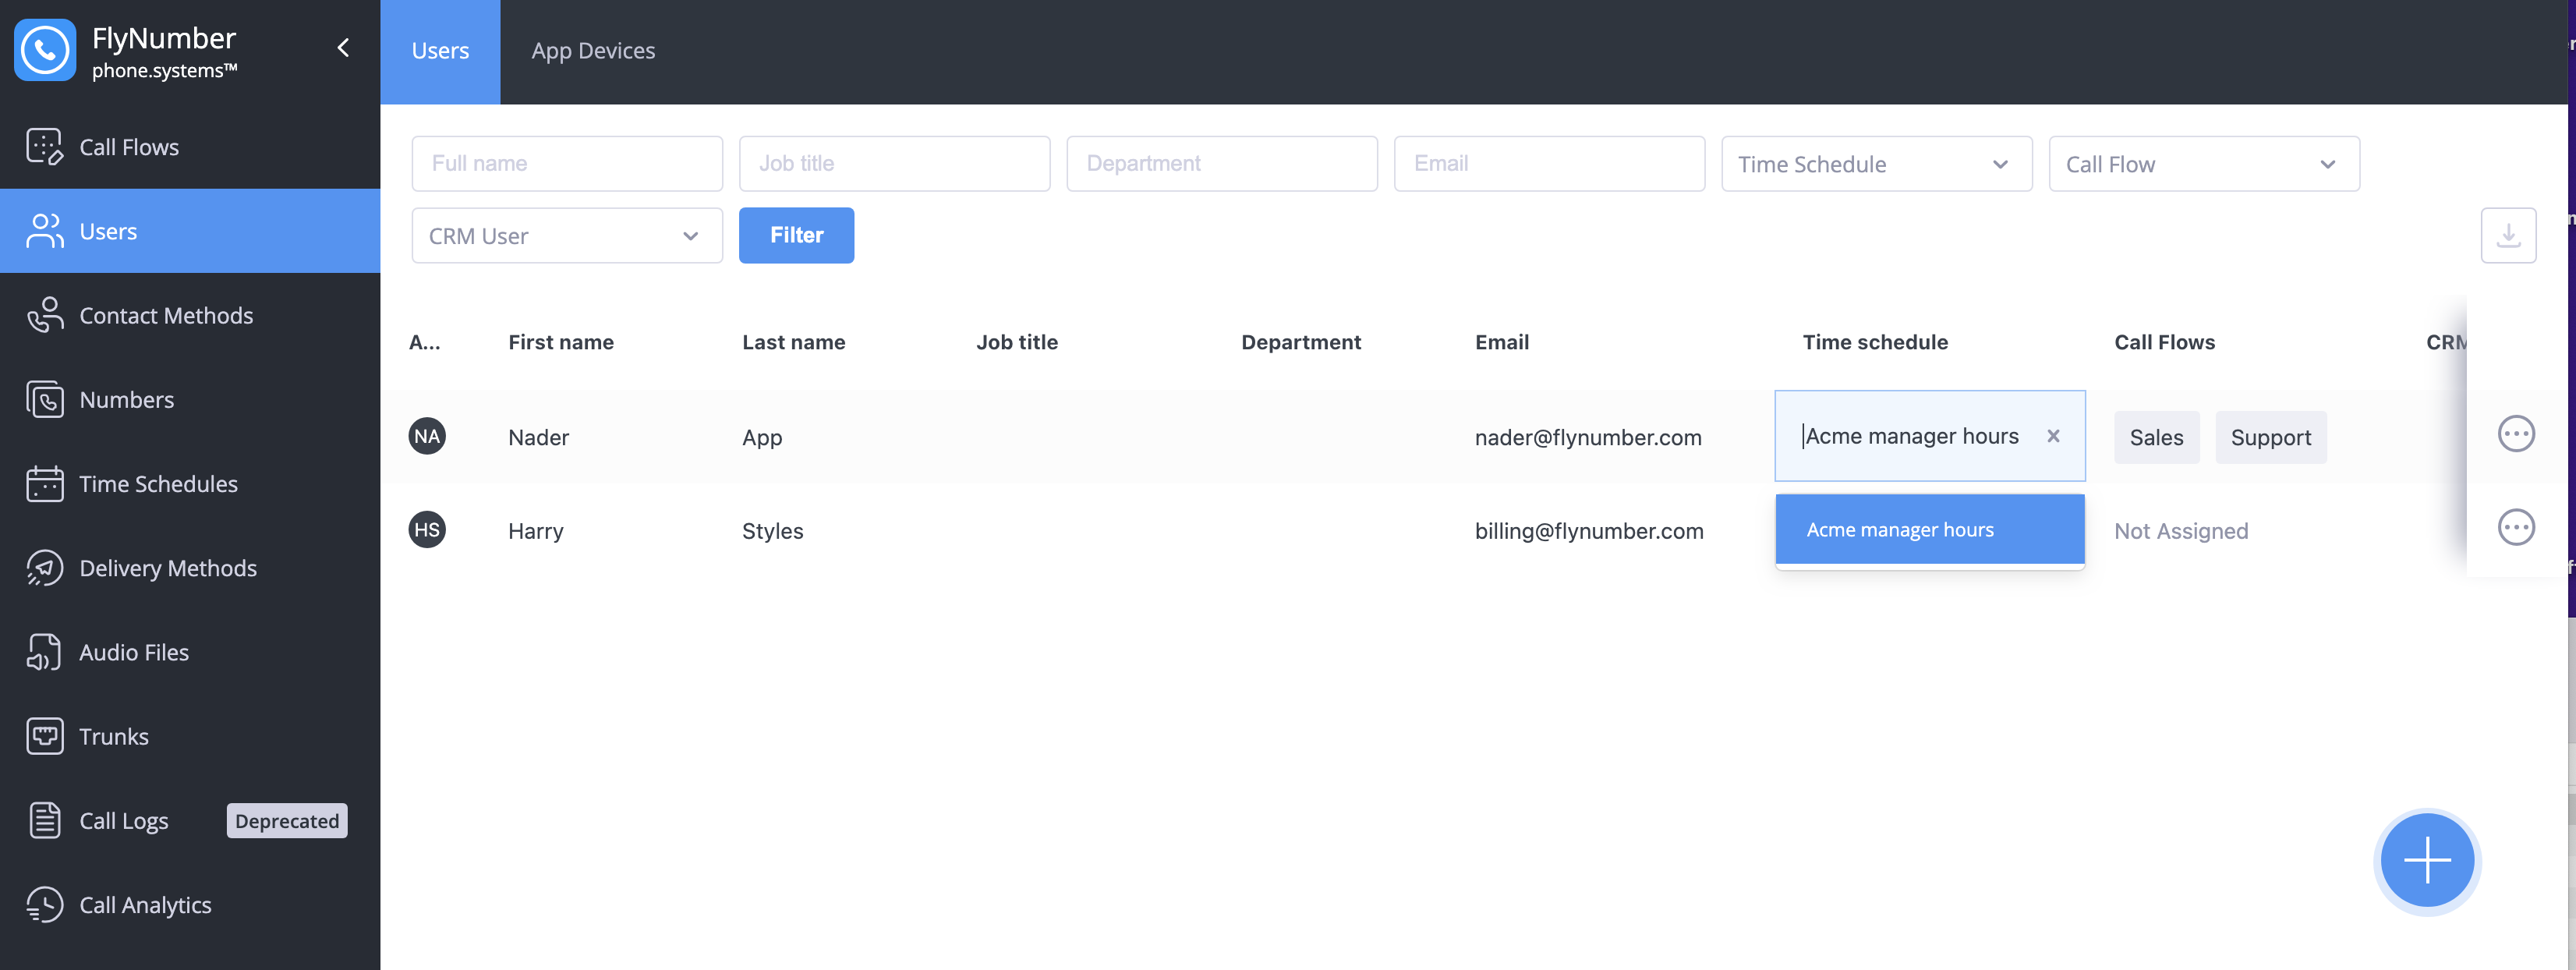Click the Call Analytics clock icon

click(44, 905)
